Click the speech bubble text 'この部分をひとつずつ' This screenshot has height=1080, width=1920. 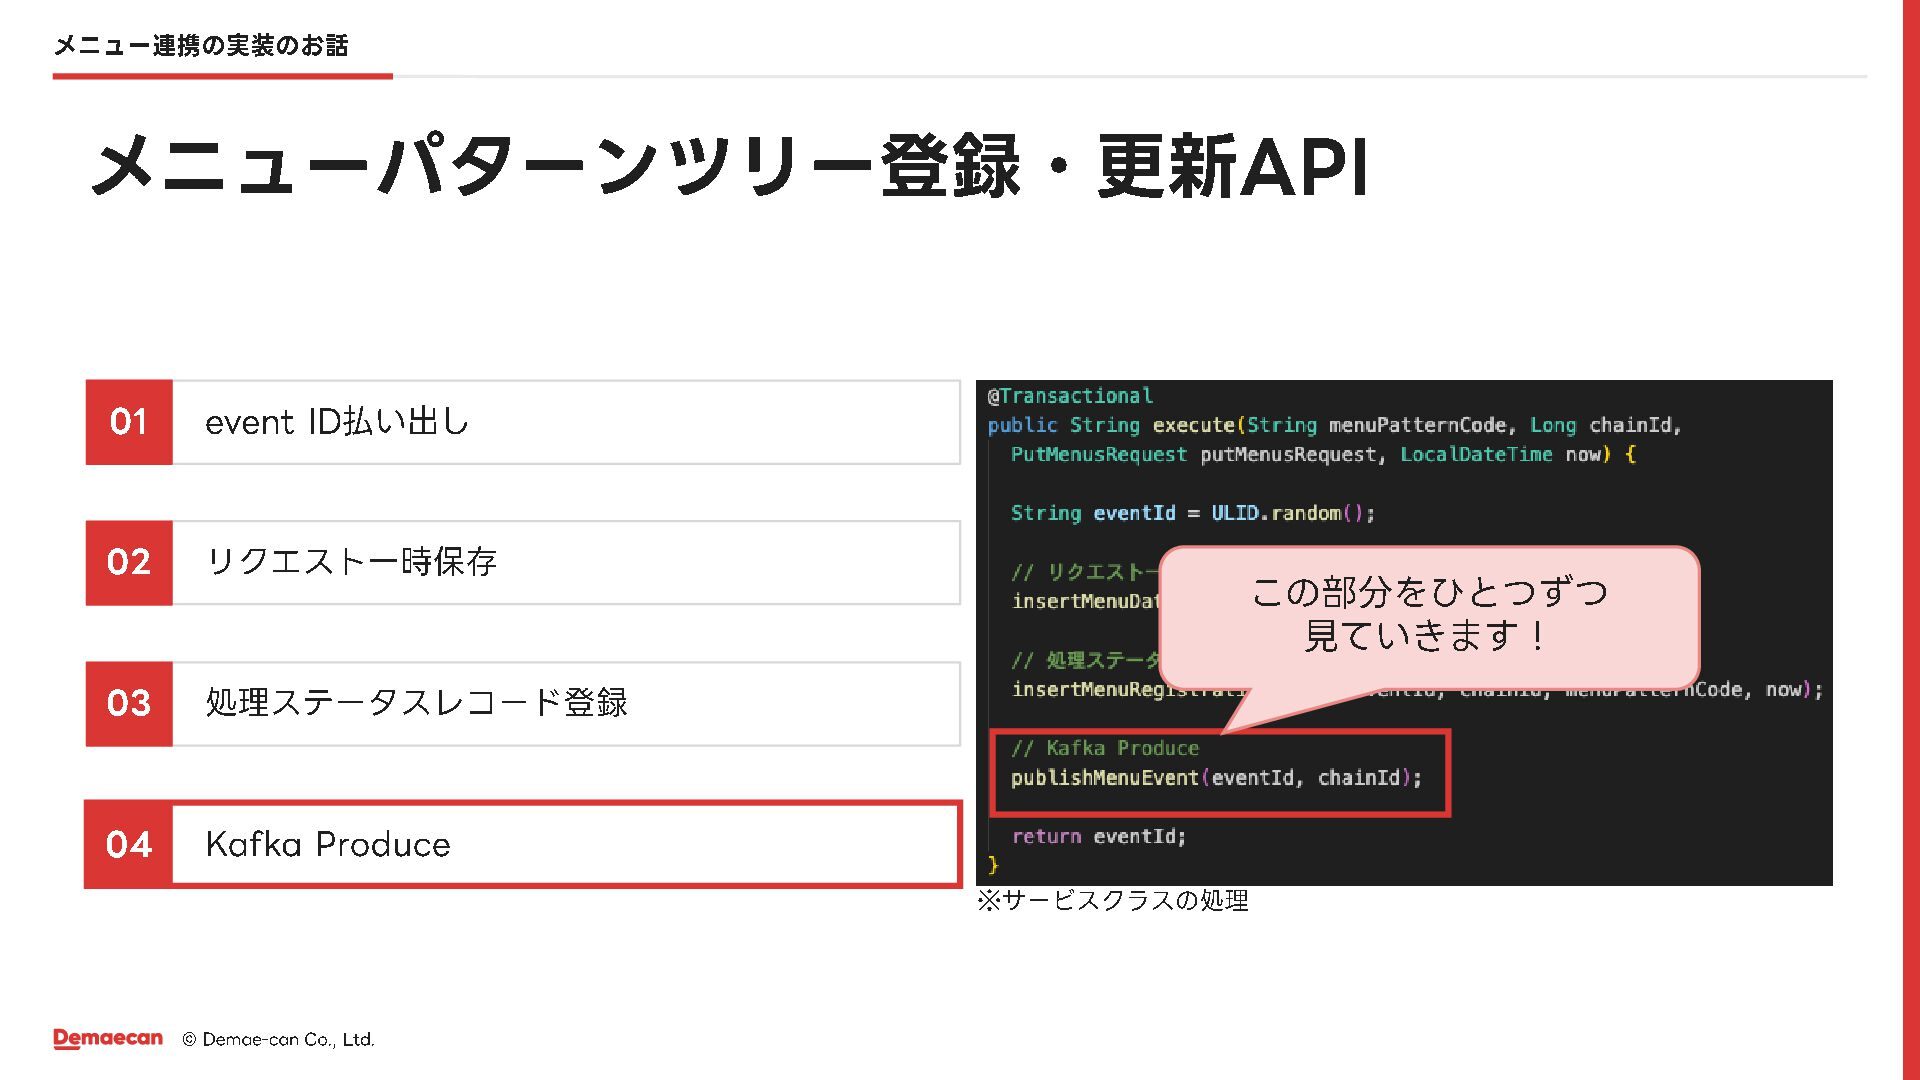1429,592
